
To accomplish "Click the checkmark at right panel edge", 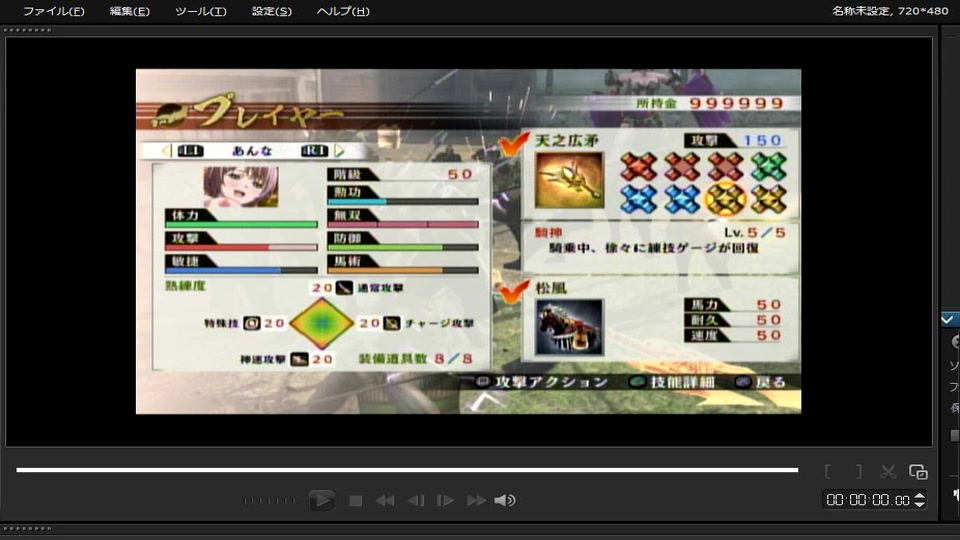I will 947,320.
